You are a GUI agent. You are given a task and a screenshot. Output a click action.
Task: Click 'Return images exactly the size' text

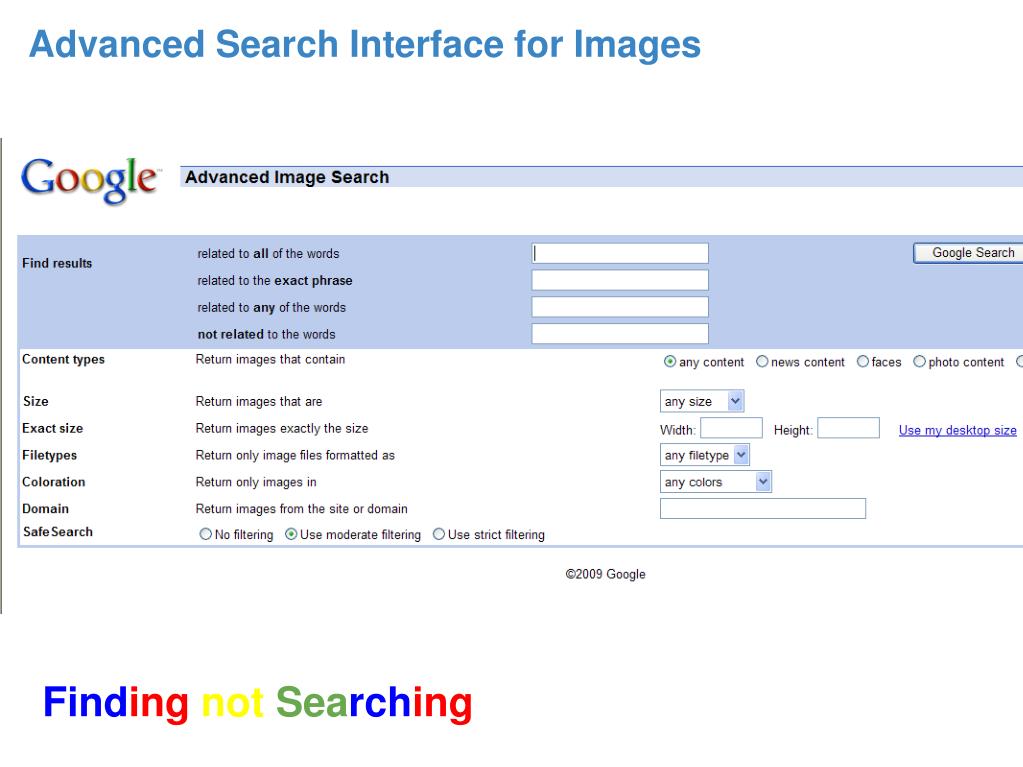[282, 429]
